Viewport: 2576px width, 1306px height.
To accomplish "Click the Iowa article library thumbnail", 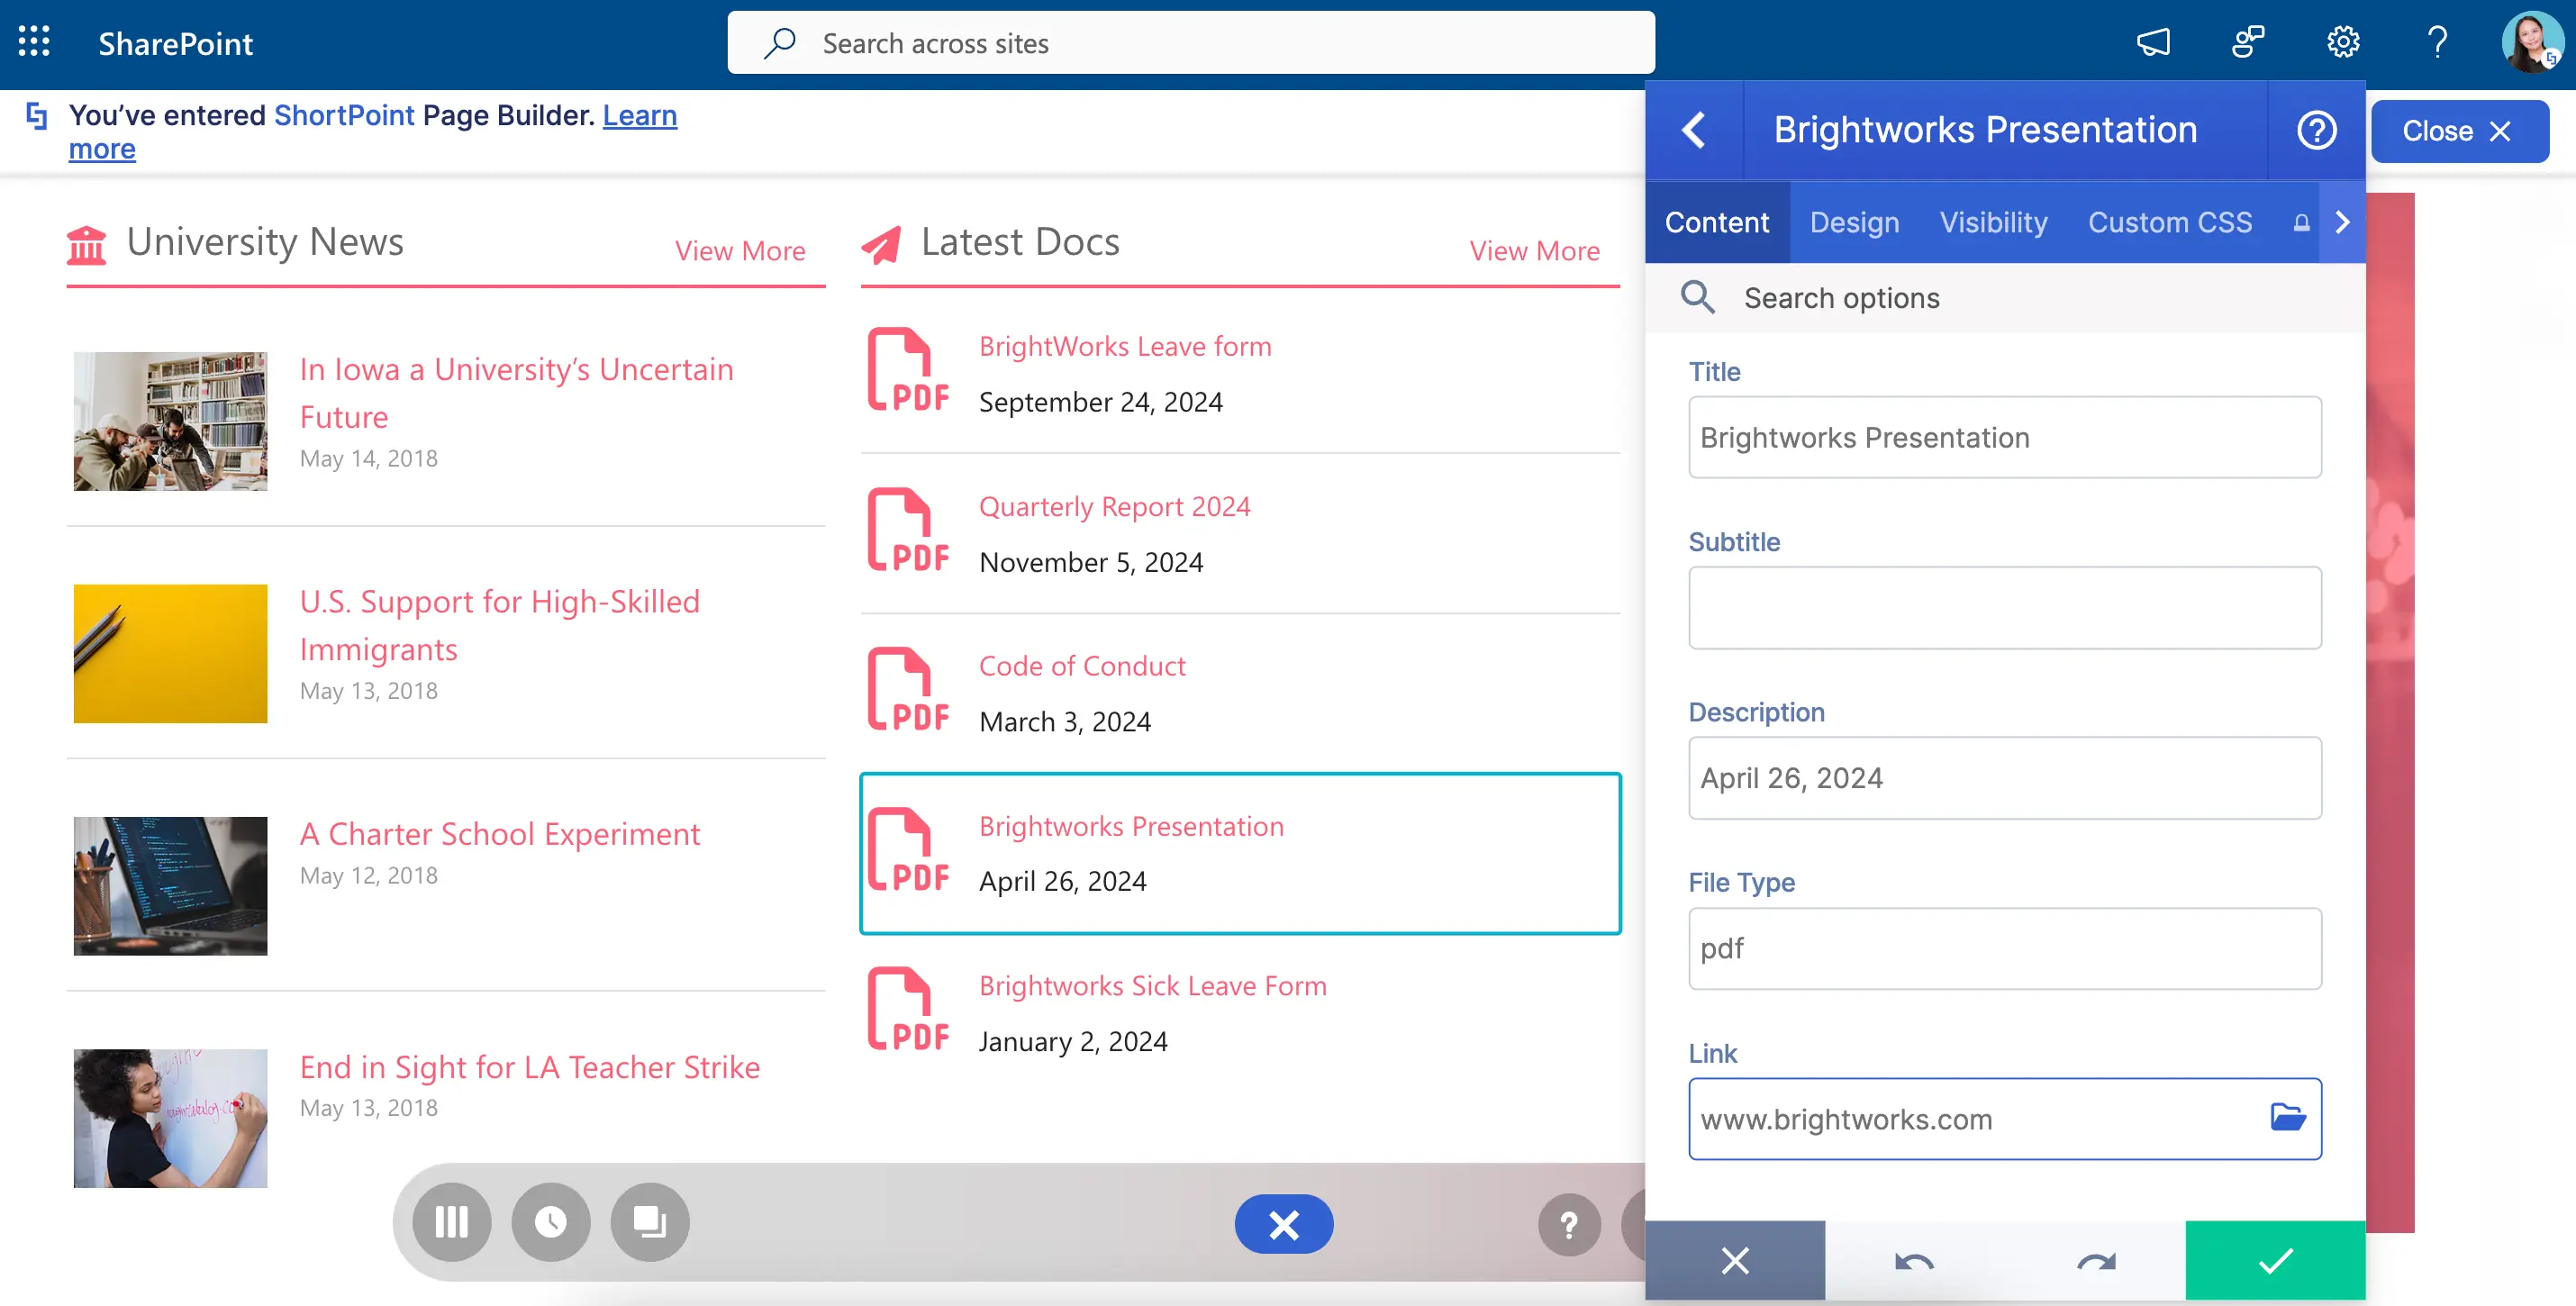I will (170, 421).
